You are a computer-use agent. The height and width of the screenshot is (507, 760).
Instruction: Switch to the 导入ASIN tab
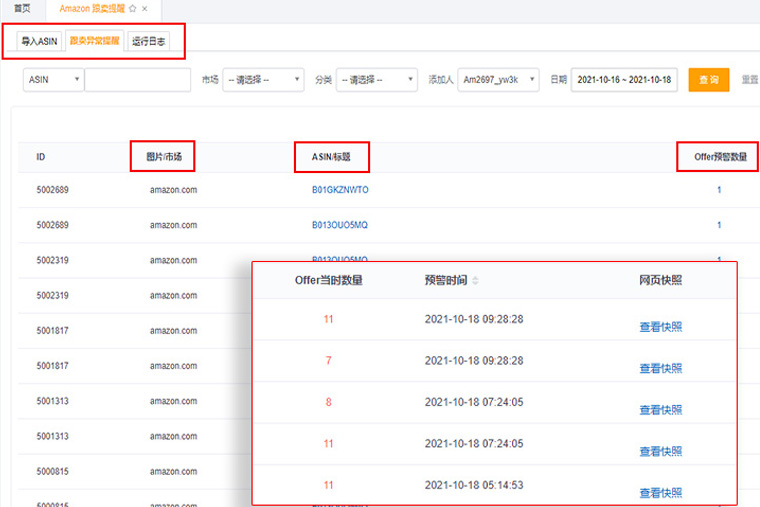click(40, 42)
